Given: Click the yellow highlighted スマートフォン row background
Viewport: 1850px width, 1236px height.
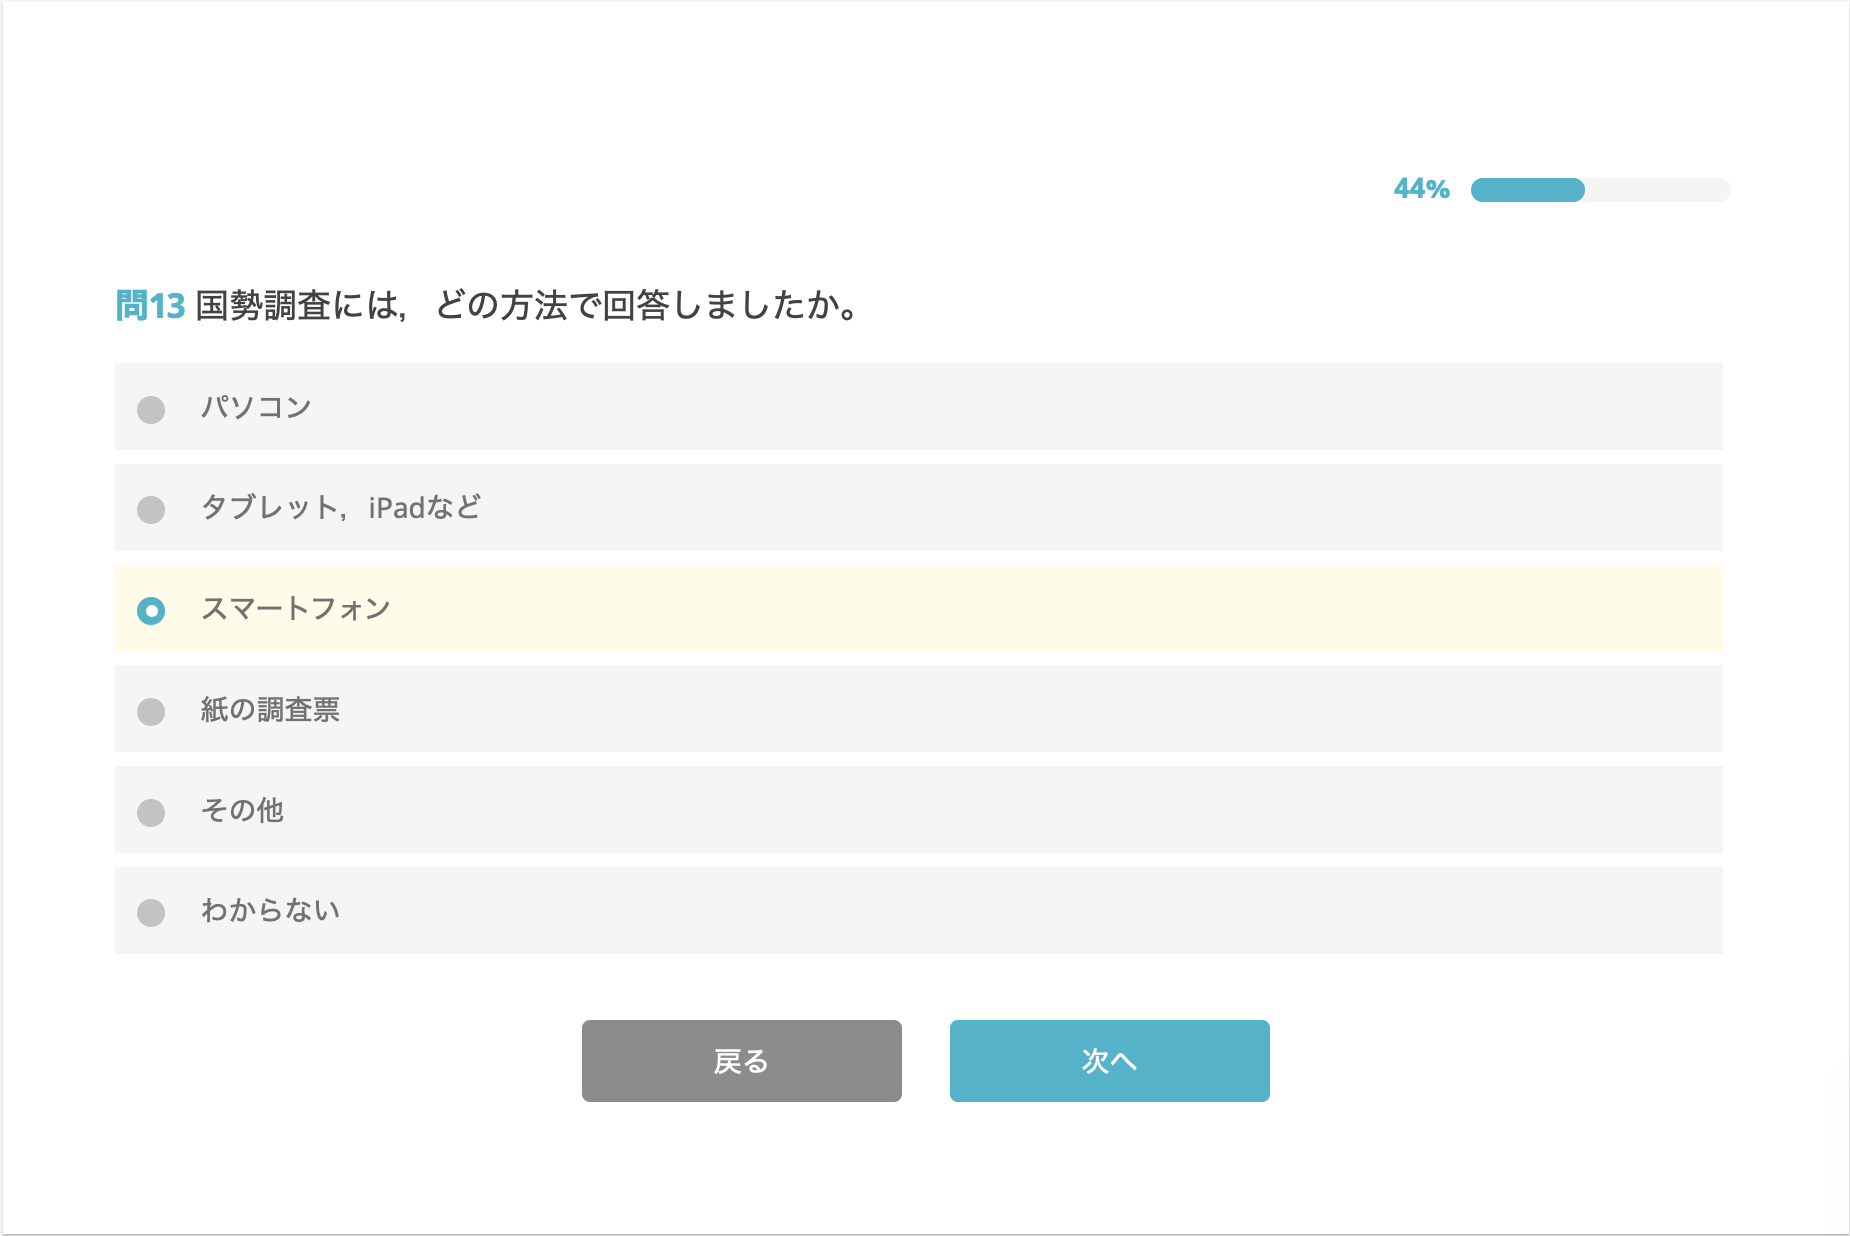Looking at the screenshot, I should (919, 608).
